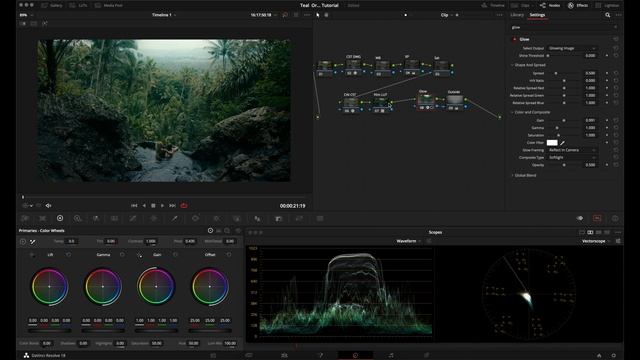Open the Project Manager home icon
640x360 pixels.
599,356
